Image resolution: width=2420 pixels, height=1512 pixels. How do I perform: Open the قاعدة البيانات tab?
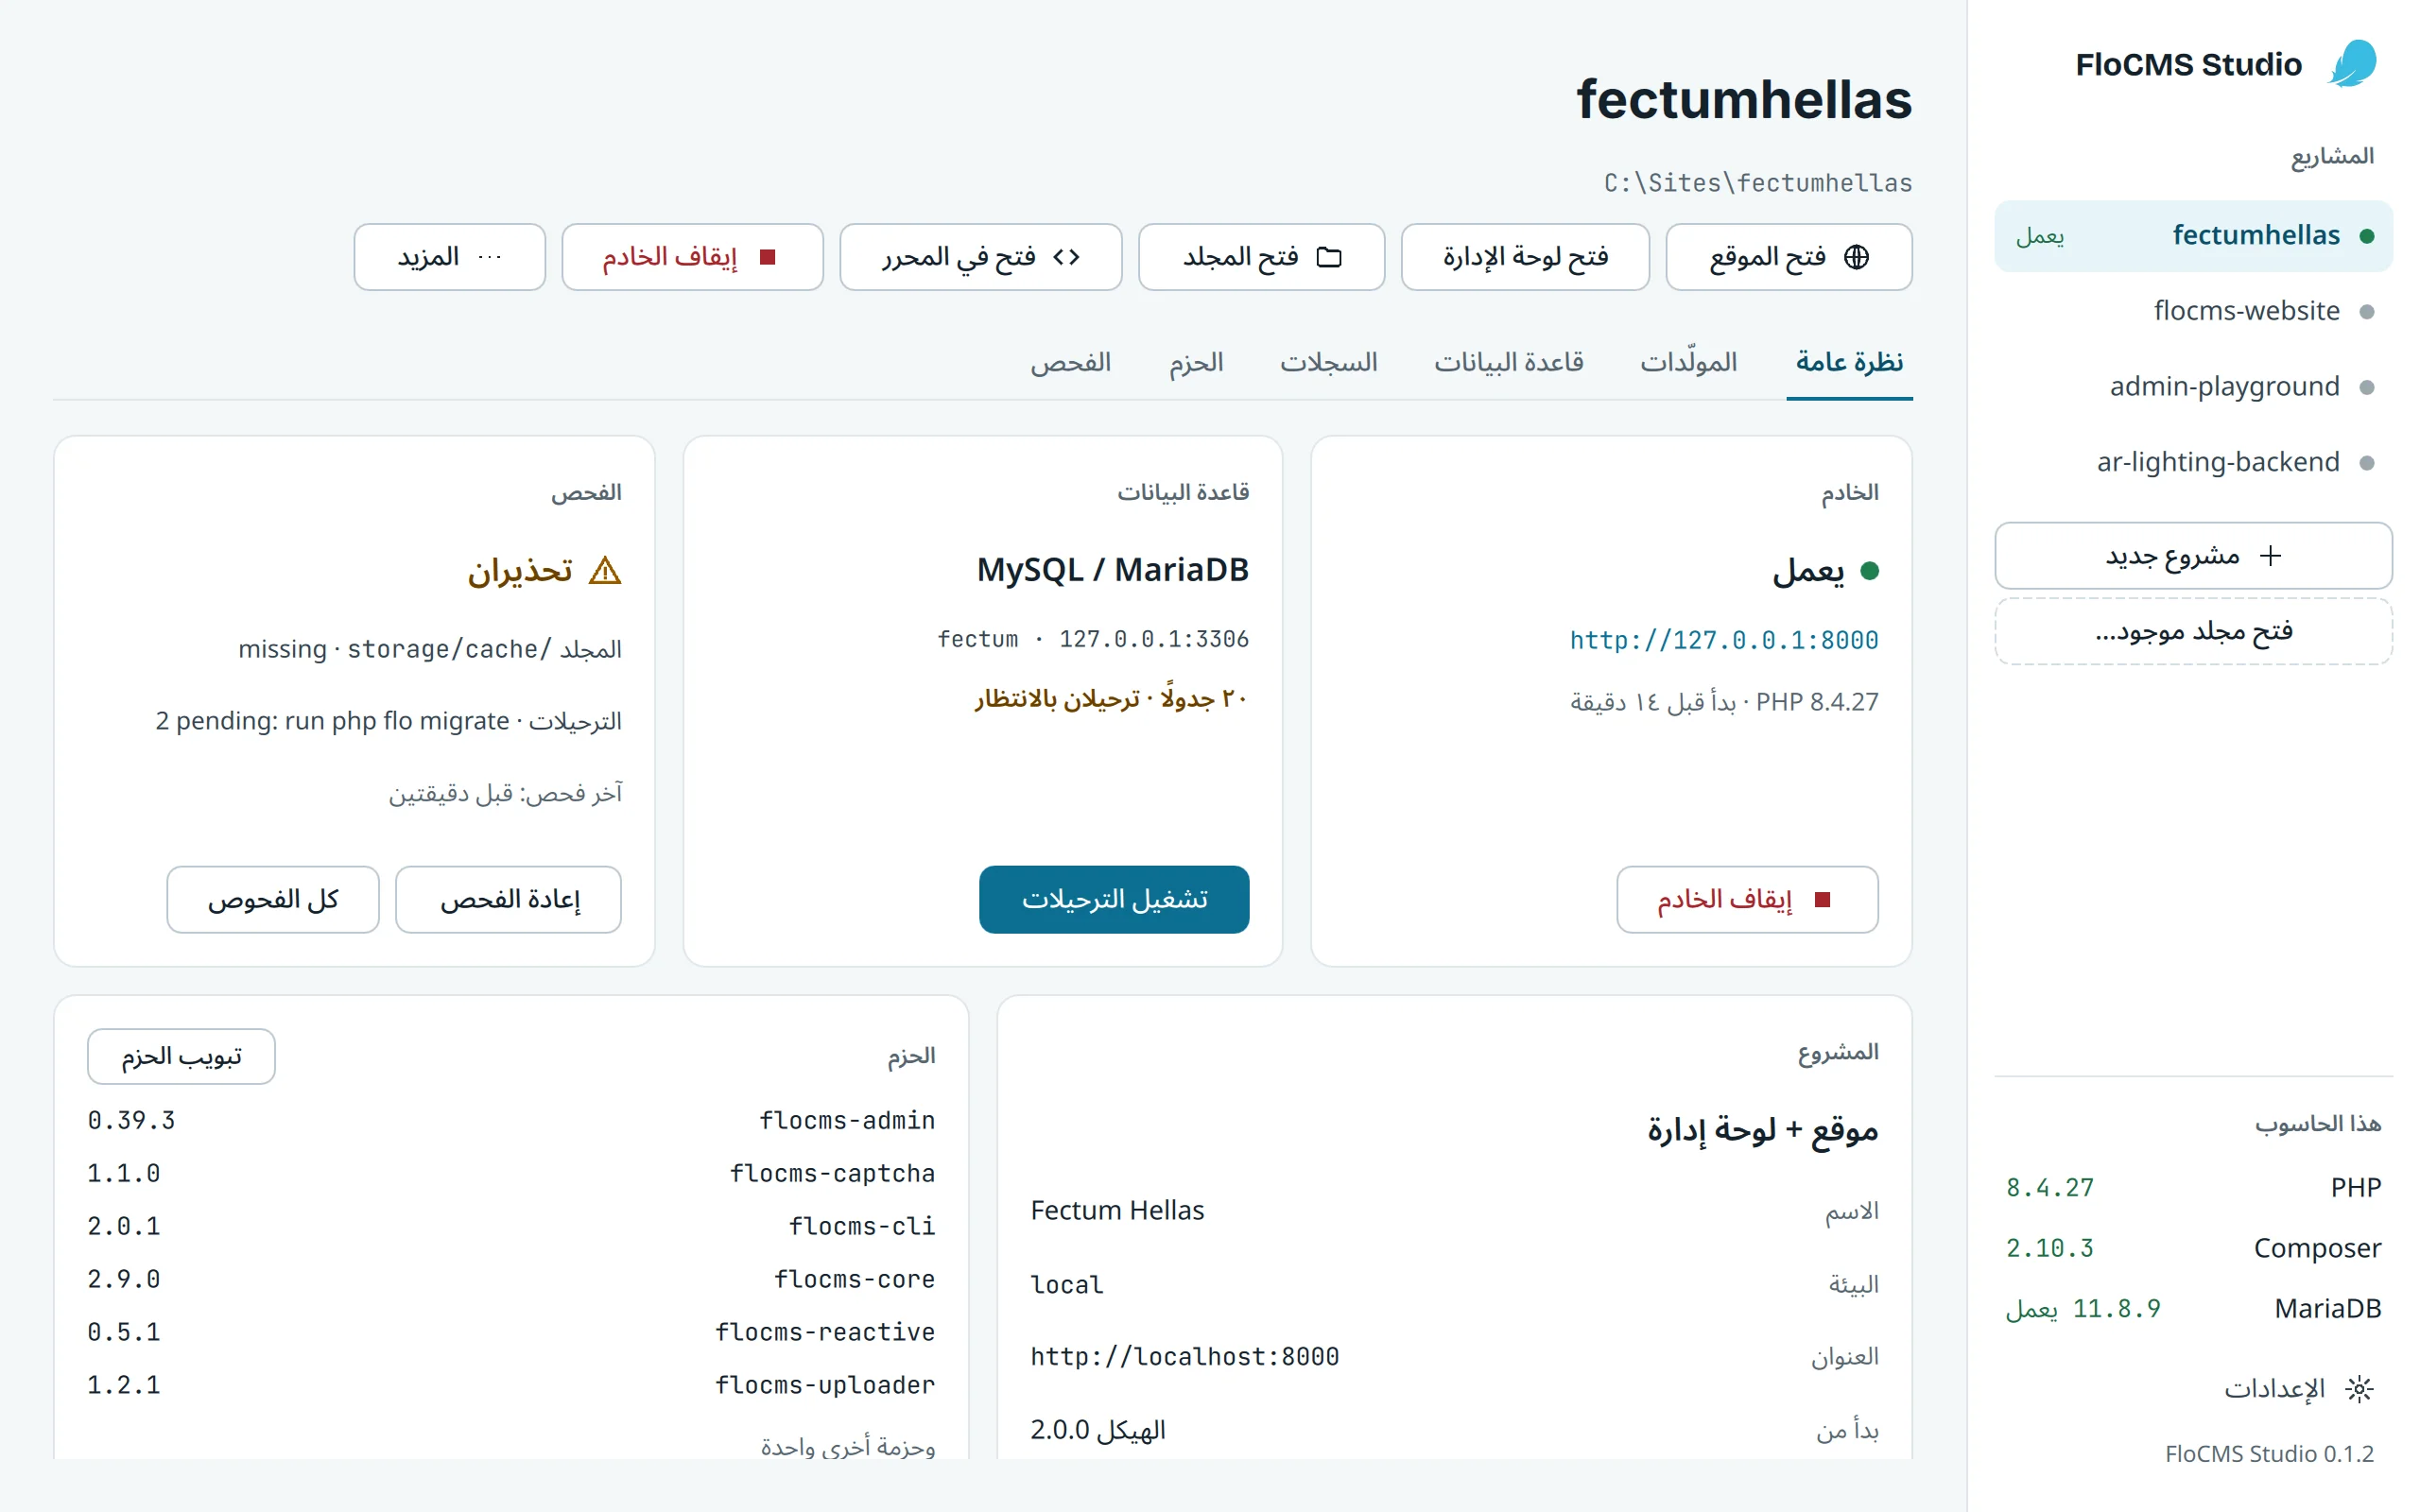tap(1508, 362)
